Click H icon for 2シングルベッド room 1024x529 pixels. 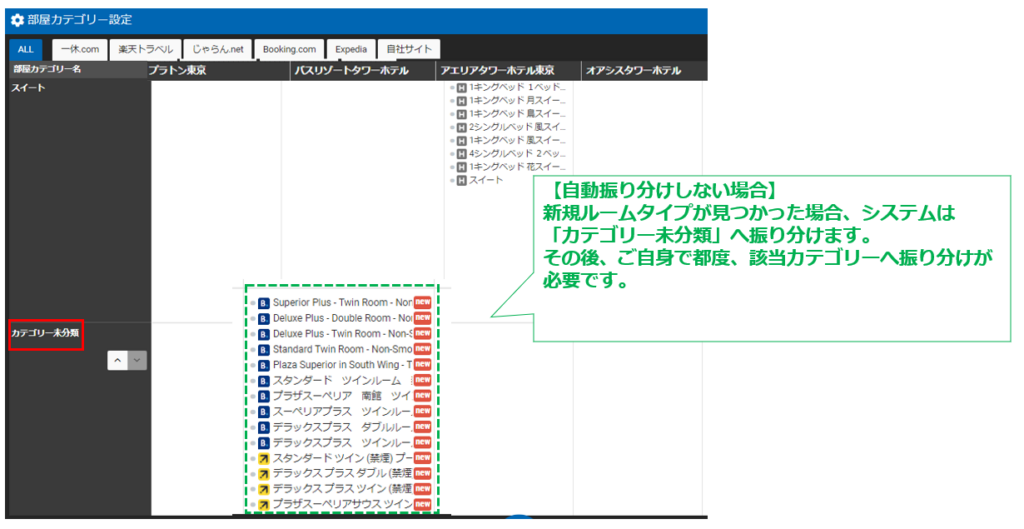[x=461, y=127]
